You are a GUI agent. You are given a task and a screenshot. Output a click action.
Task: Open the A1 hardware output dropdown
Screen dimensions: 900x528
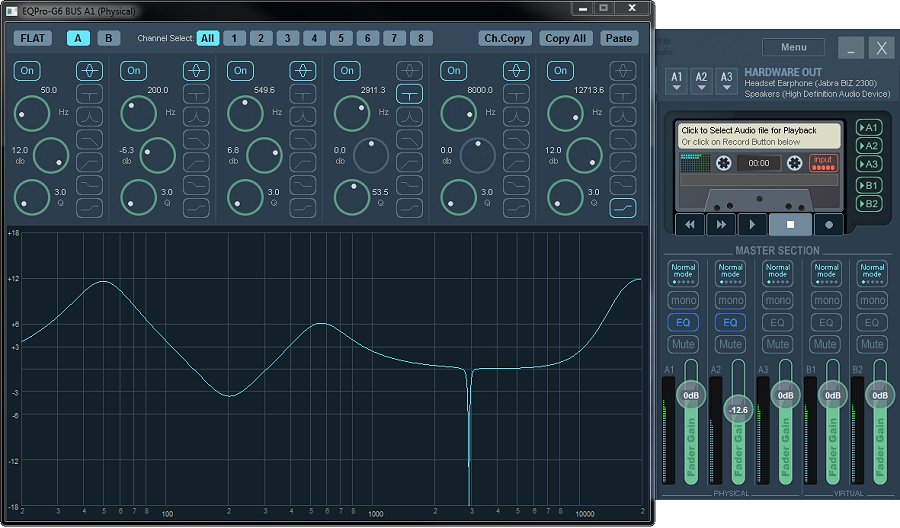pos(677,81)
